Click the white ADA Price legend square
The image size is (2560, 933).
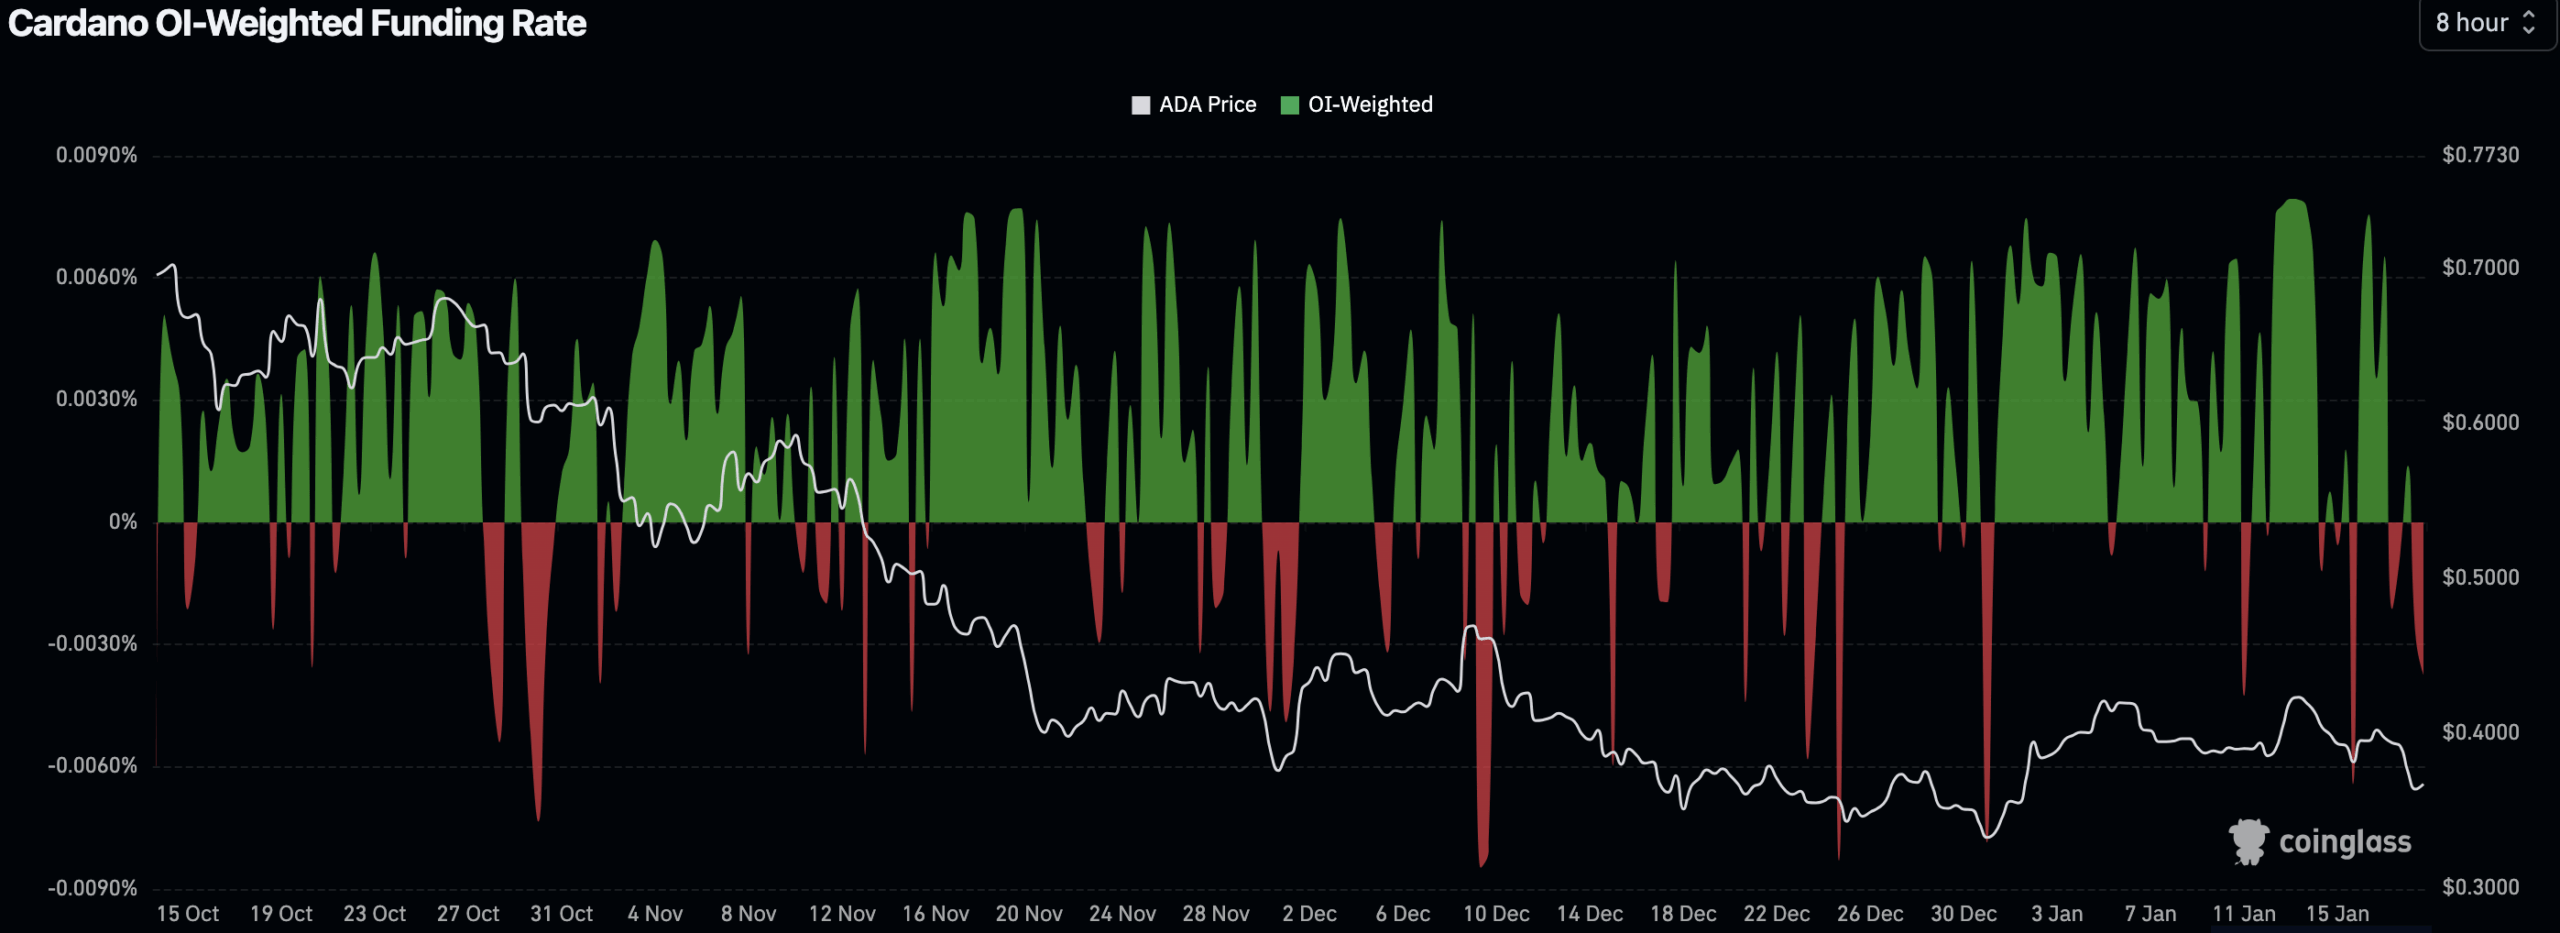[x=1139, y=104]
